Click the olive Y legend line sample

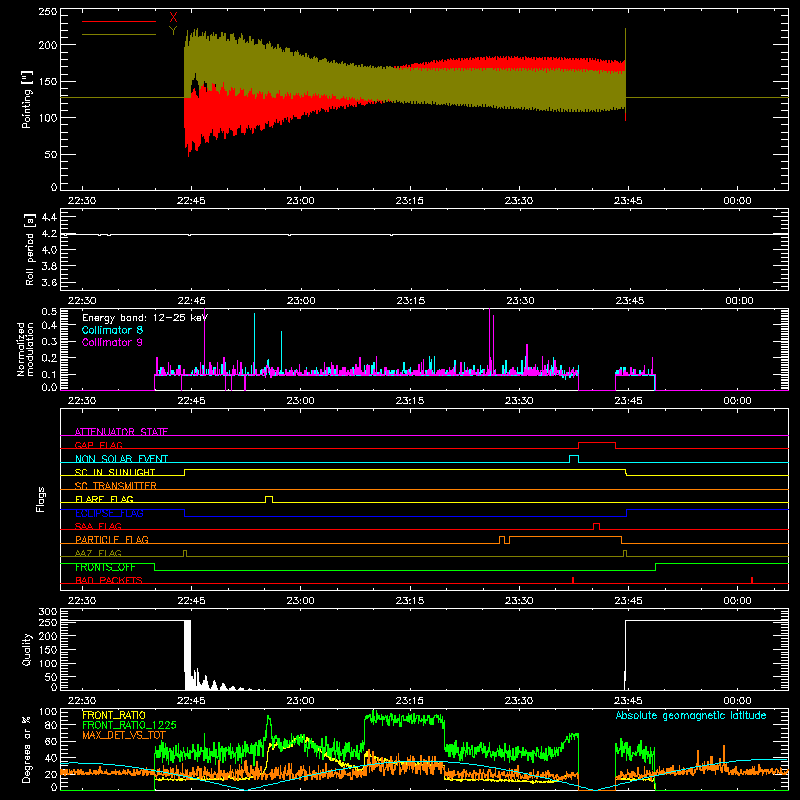click(x=119, y=34)
